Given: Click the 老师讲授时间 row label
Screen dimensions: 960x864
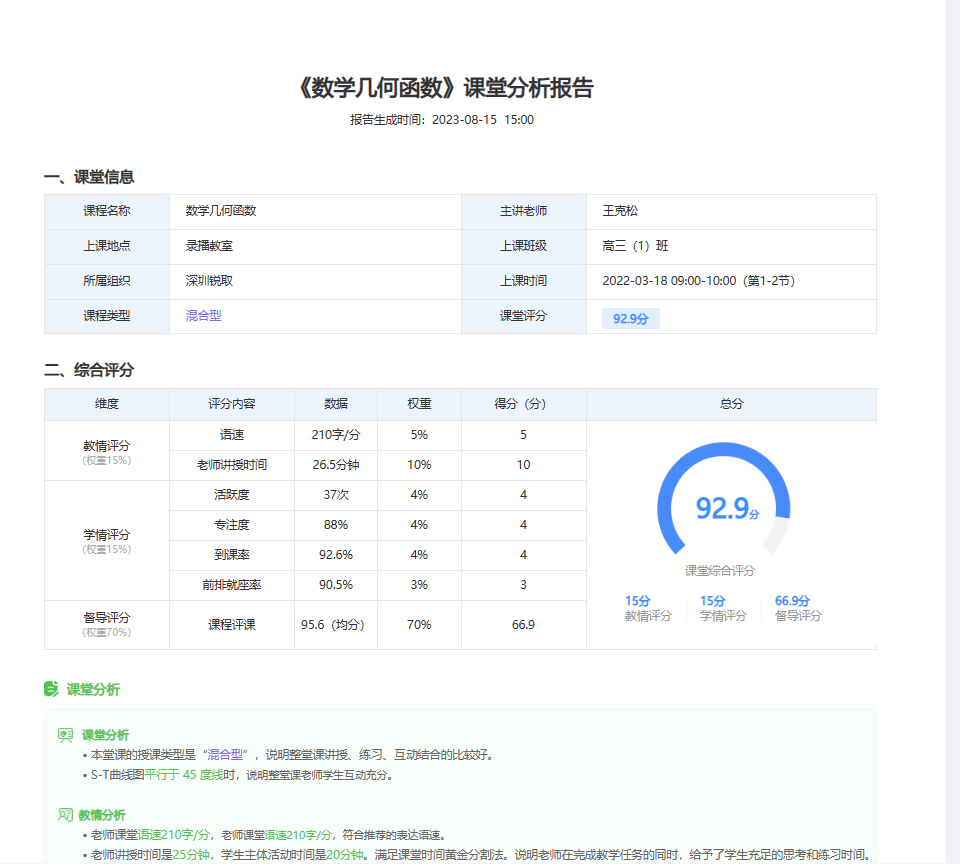Looking at the screenshot, I should point(232,465).
